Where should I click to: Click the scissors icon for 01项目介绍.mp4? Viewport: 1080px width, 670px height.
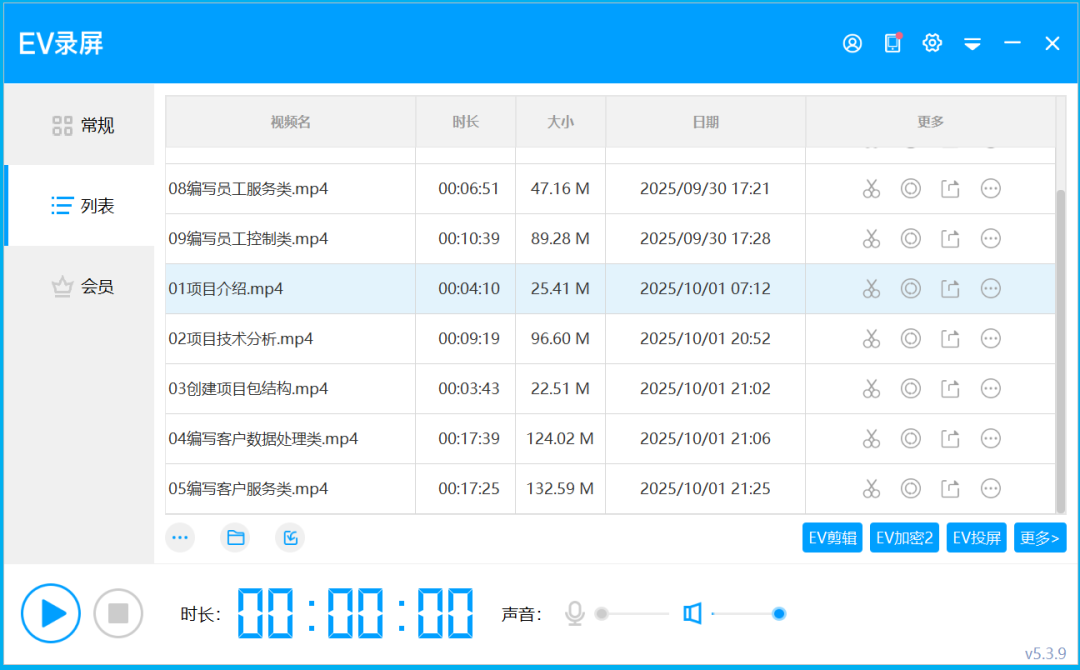871,288
